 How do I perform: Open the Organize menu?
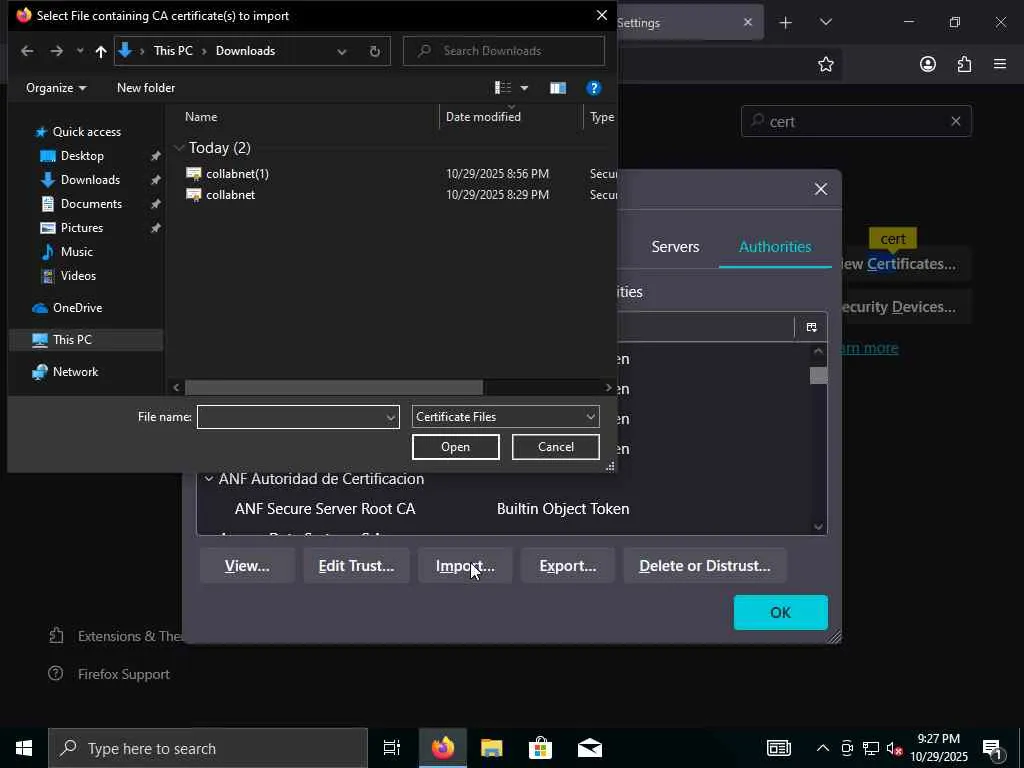pyautogui.click(x=56, y=88)
